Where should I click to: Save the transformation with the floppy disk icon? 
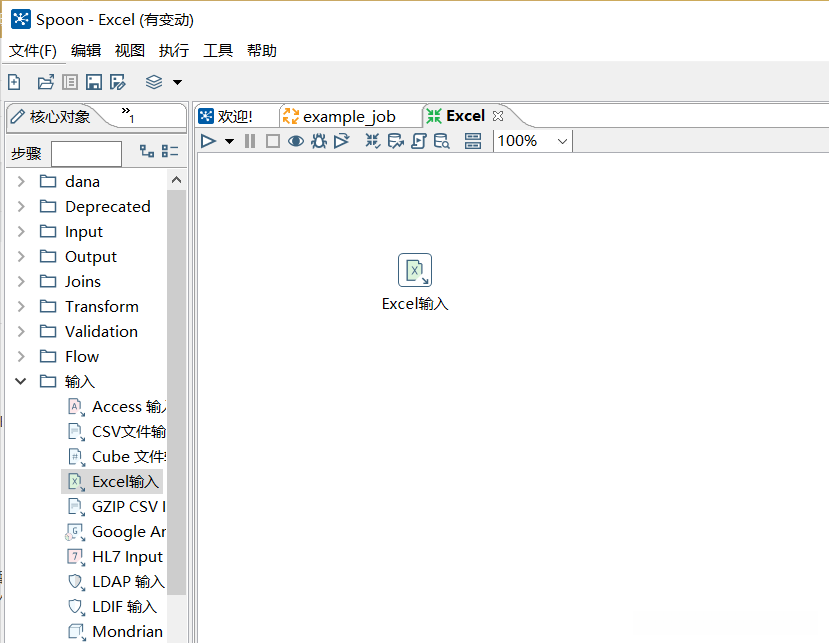pyautogui.click(x=94, y=82)
